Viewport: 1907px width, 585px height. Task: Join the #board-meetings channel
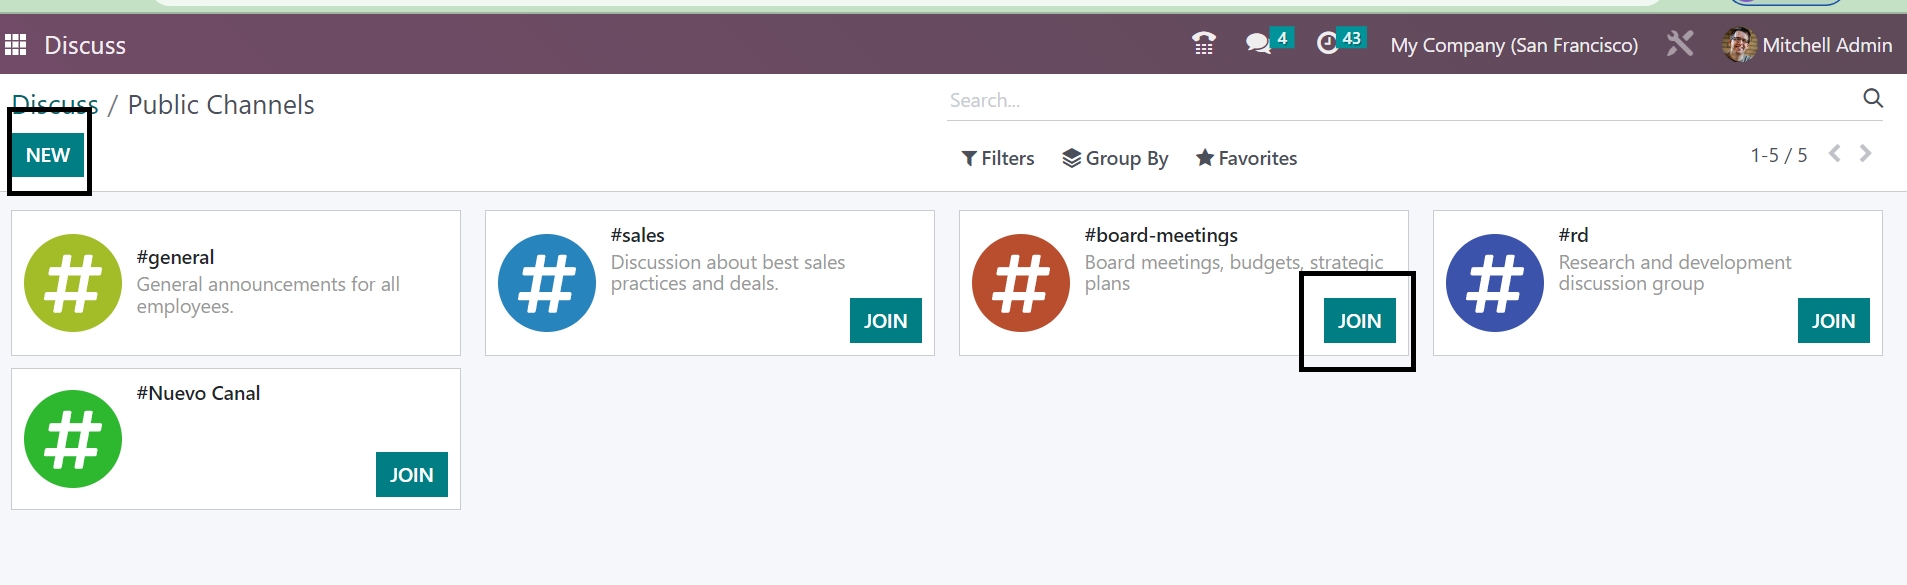click(x=1359, y=321)
